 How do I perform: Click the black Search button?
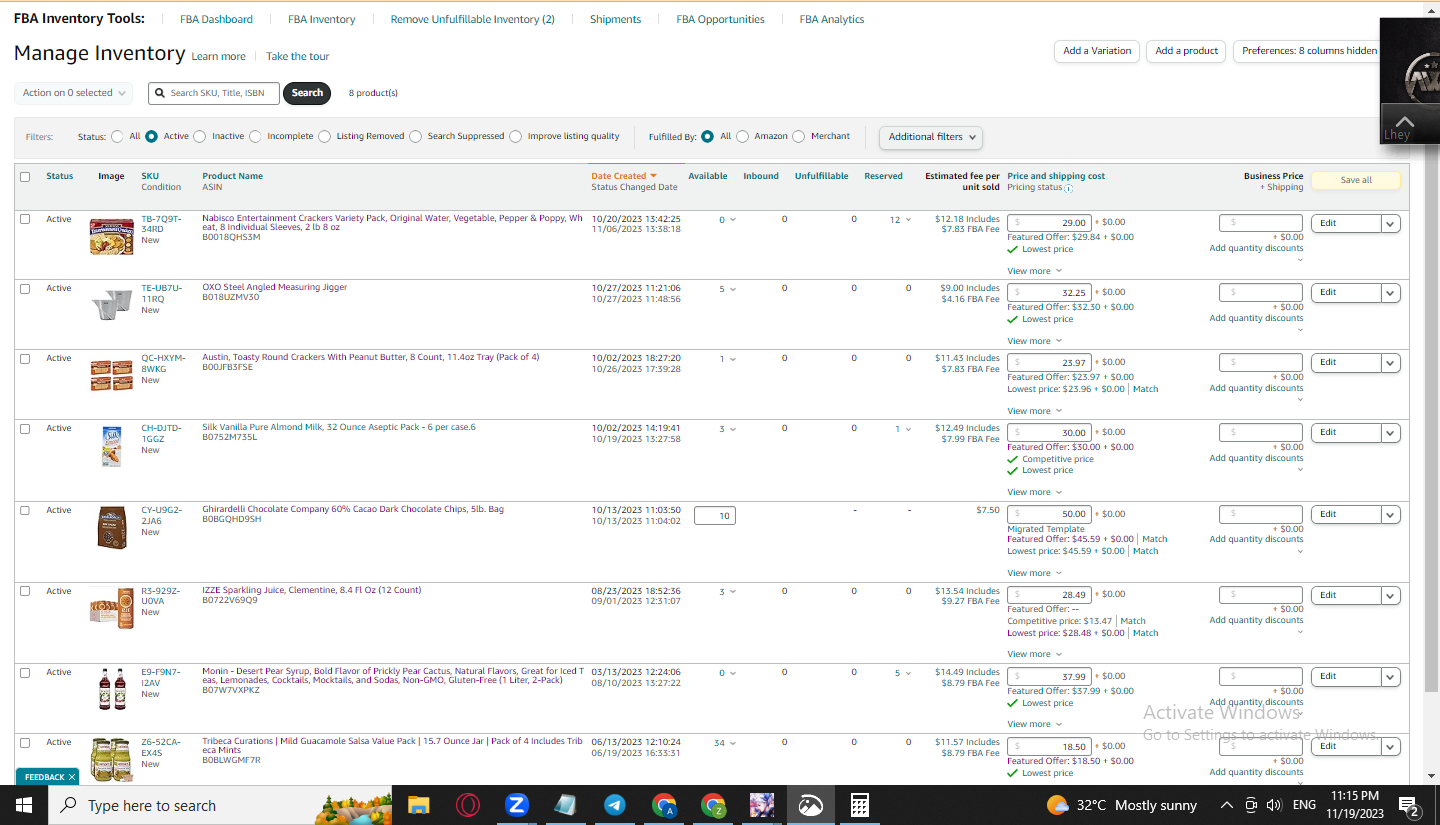coord(307,93)
